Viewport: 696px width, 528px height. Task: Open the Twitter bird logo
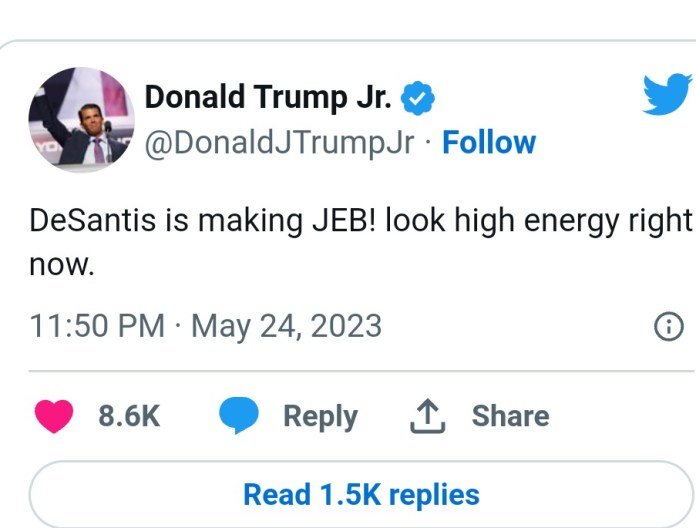click(x=667, y=95)
